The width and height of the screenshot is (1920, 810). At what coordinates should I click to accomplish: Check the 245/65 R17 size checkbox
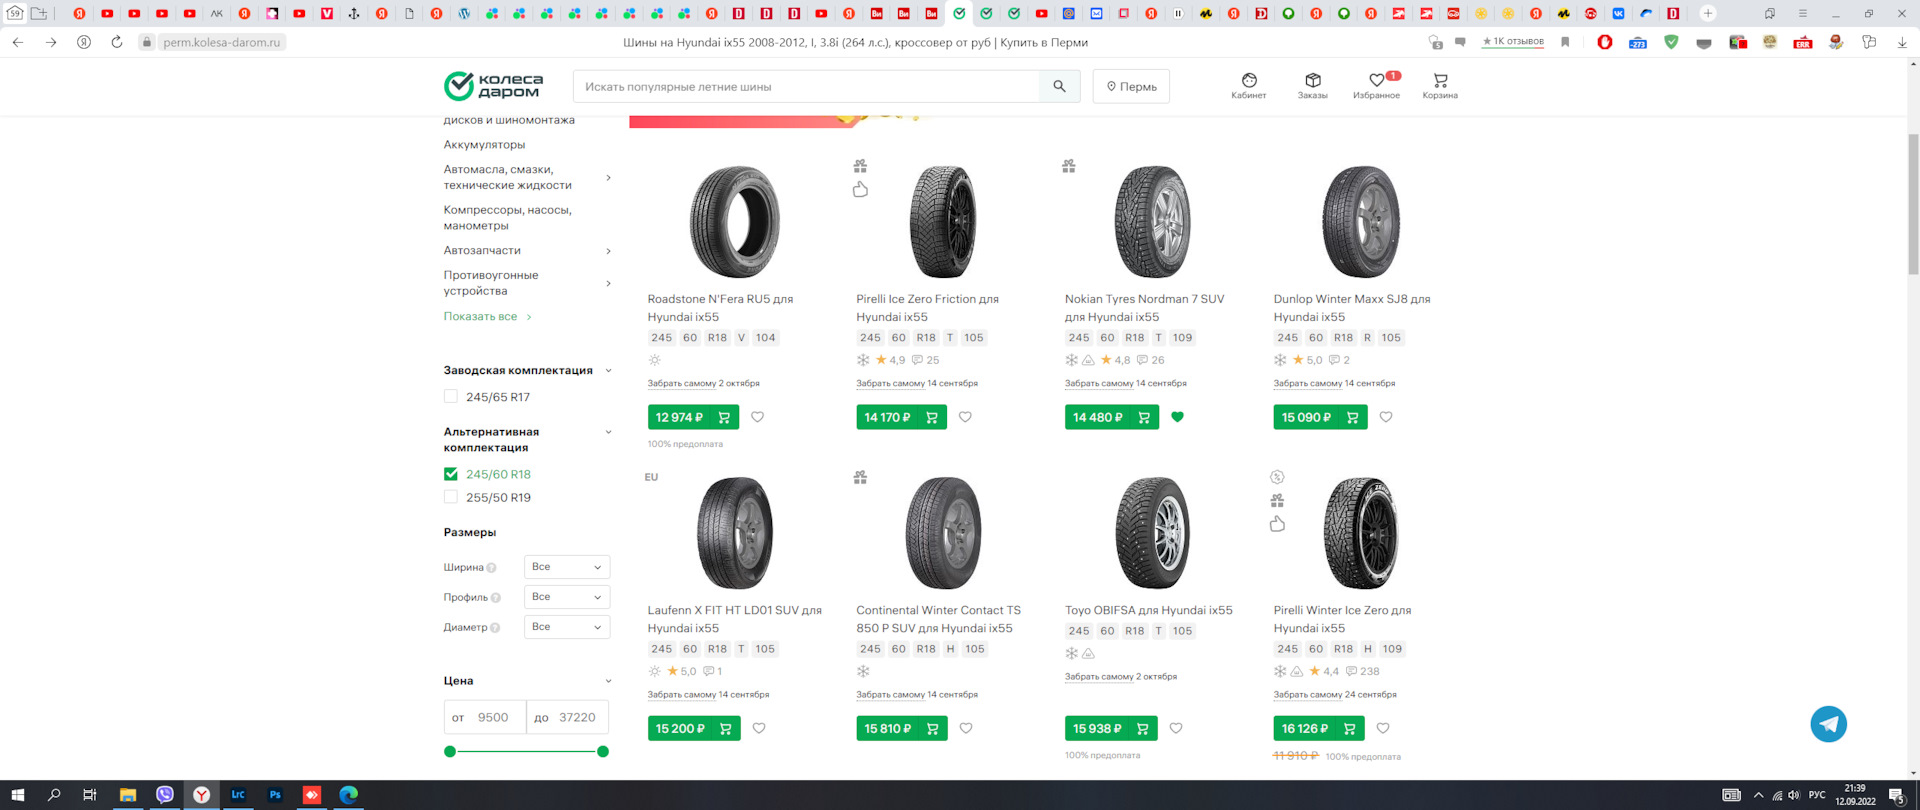point(451,396)
